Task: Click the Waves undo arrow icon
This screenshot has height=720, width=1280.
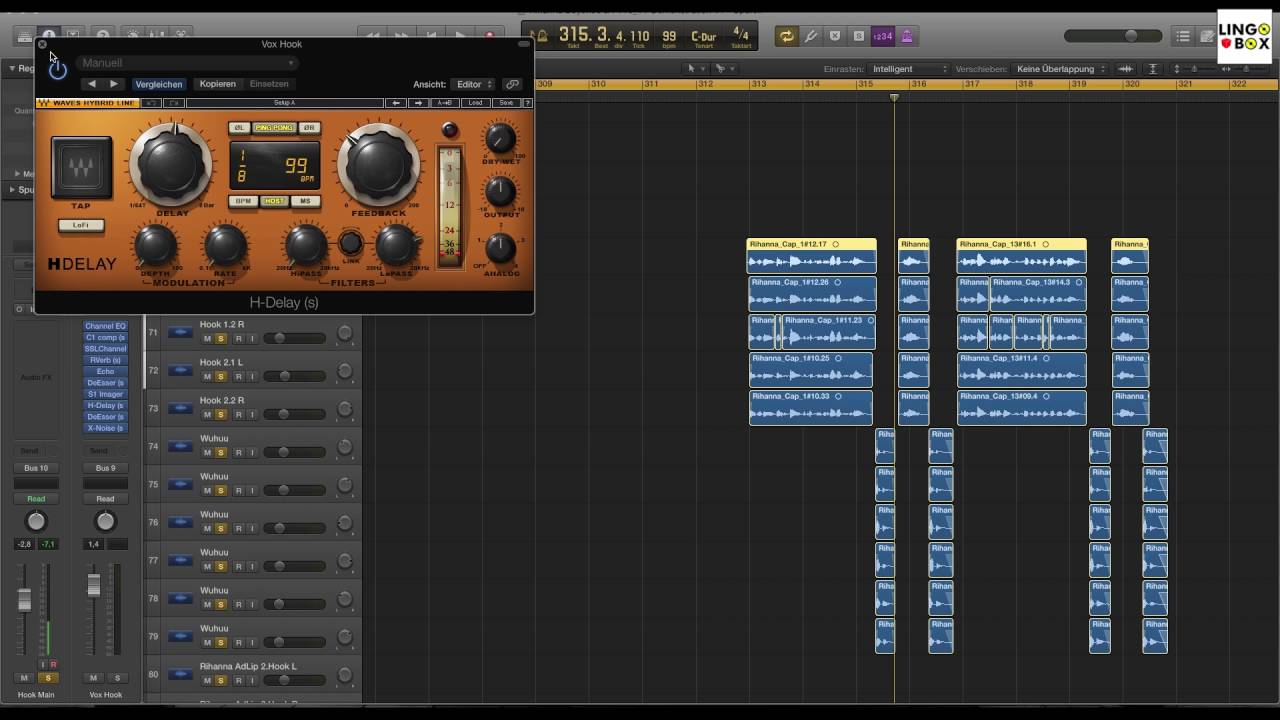Action: 151,103
